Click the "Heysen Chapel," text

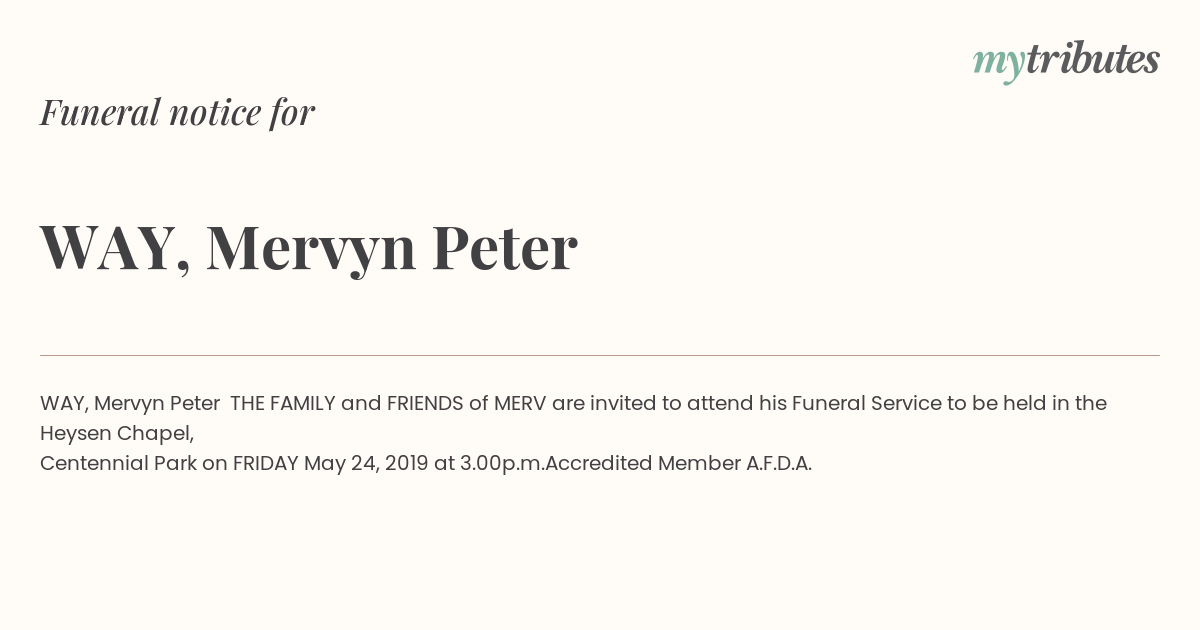pyautogui.click(x=117, y=434)
